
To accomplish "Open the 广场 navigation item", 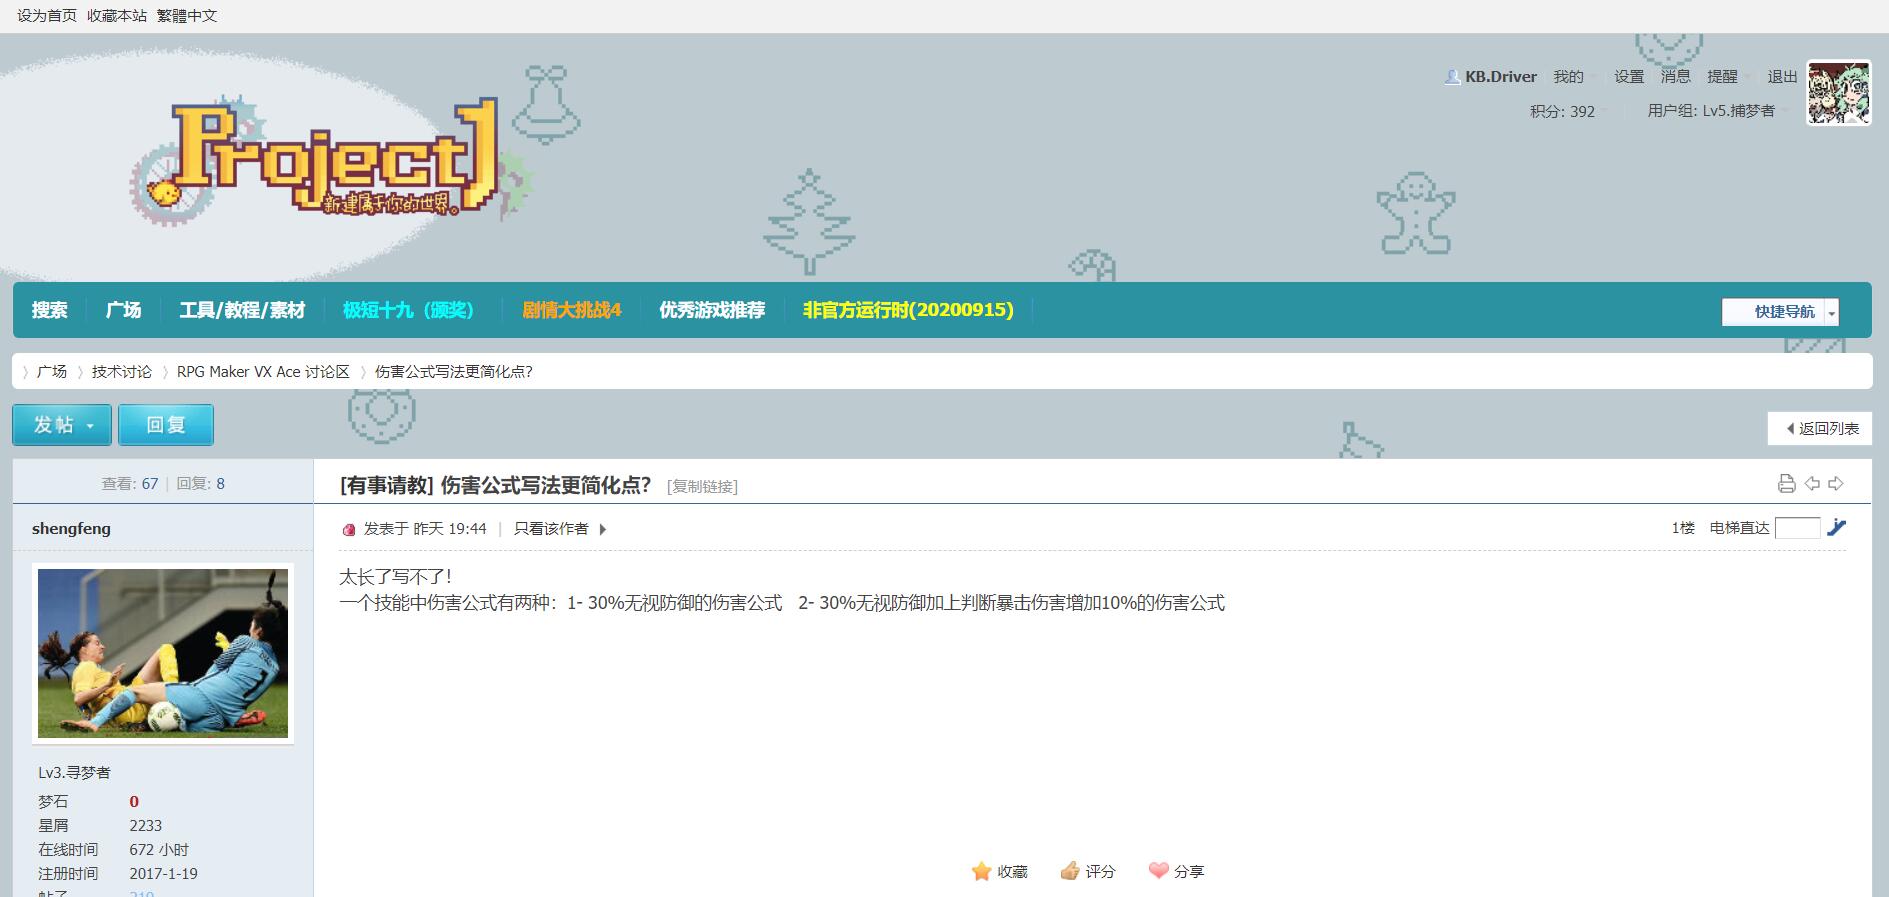I will click(x=124, y=310).
